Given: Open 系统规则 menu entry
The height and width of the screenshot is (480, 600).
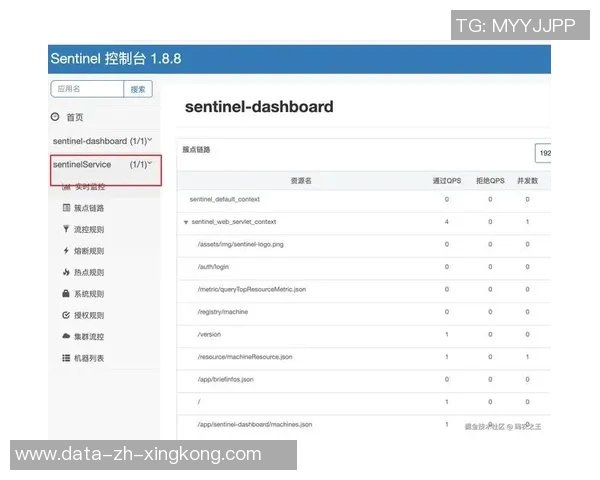Looking at the screenshot, I should 89,294.
